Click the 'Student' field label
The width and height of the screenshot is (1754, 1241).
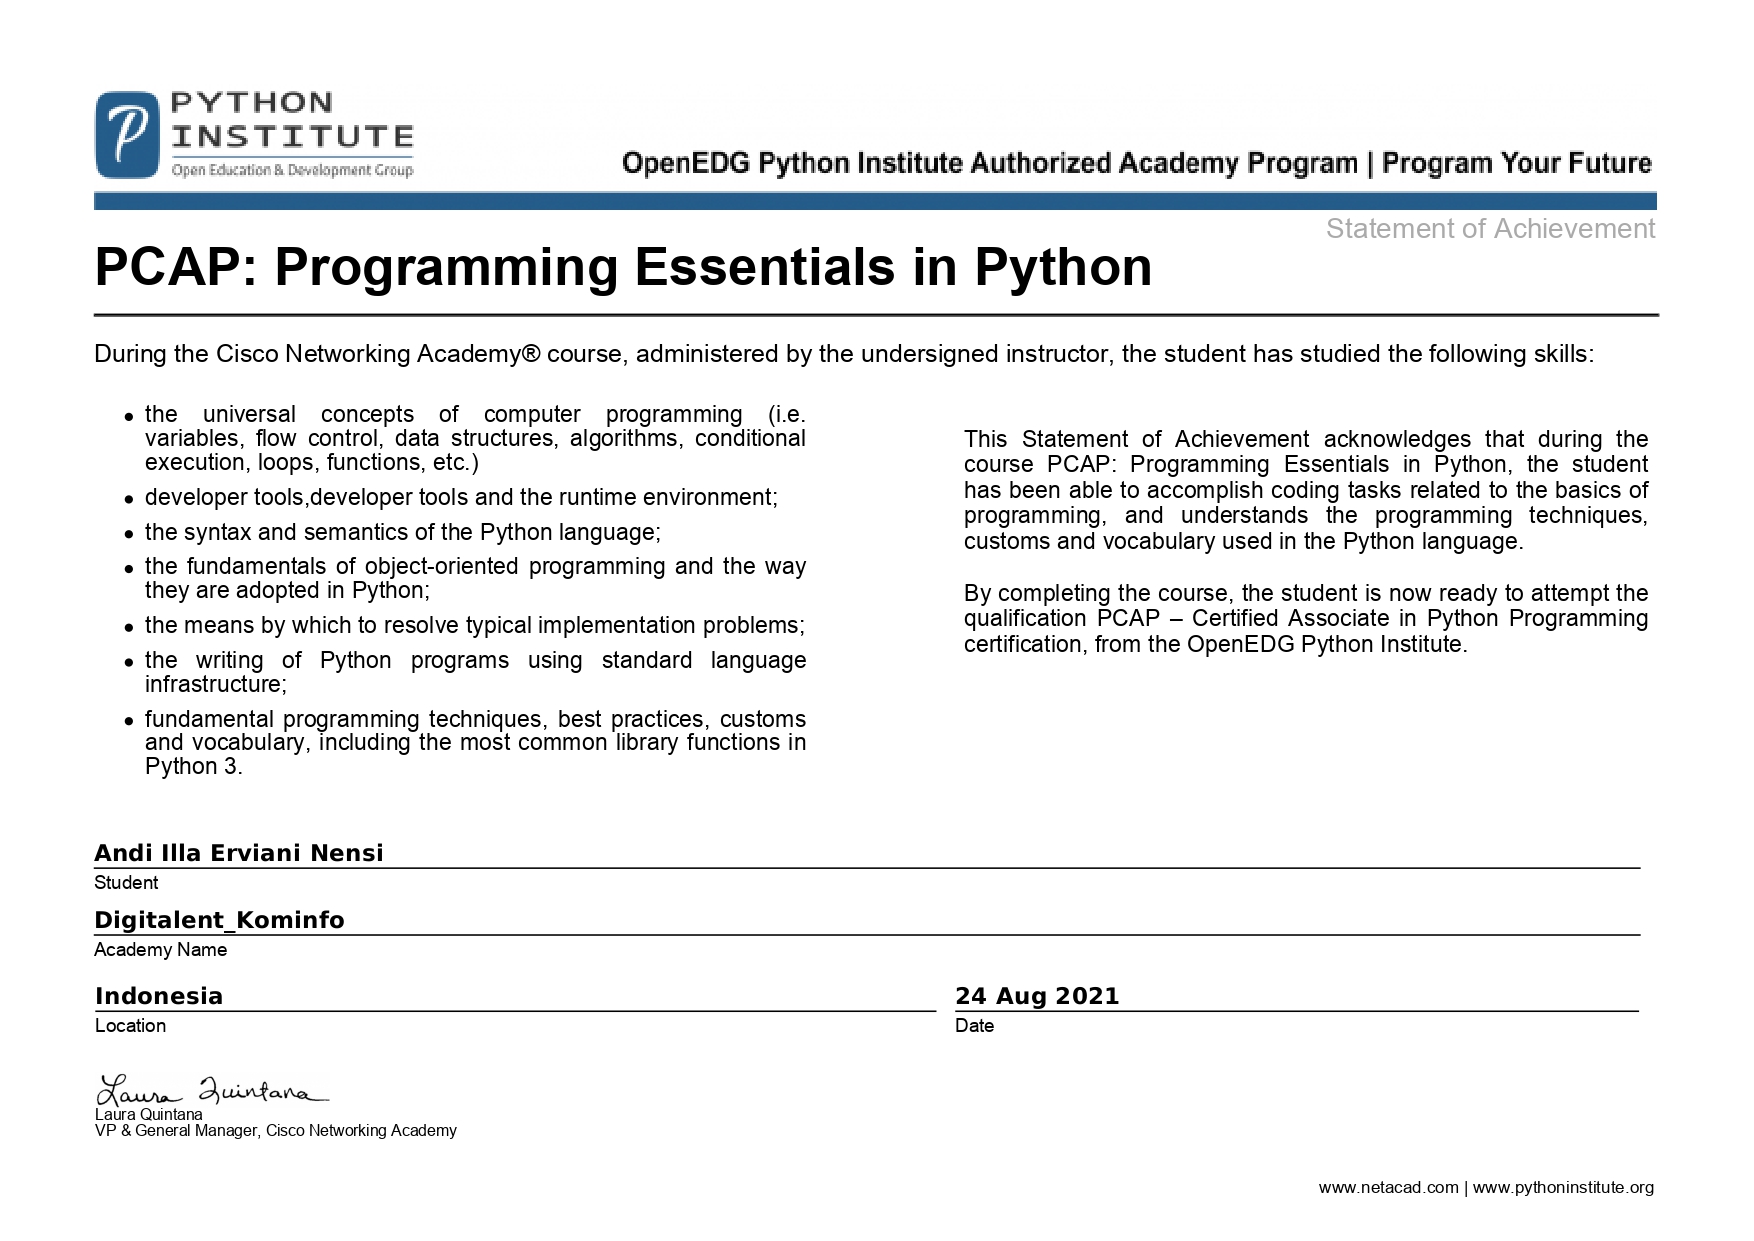coord(126,883)
